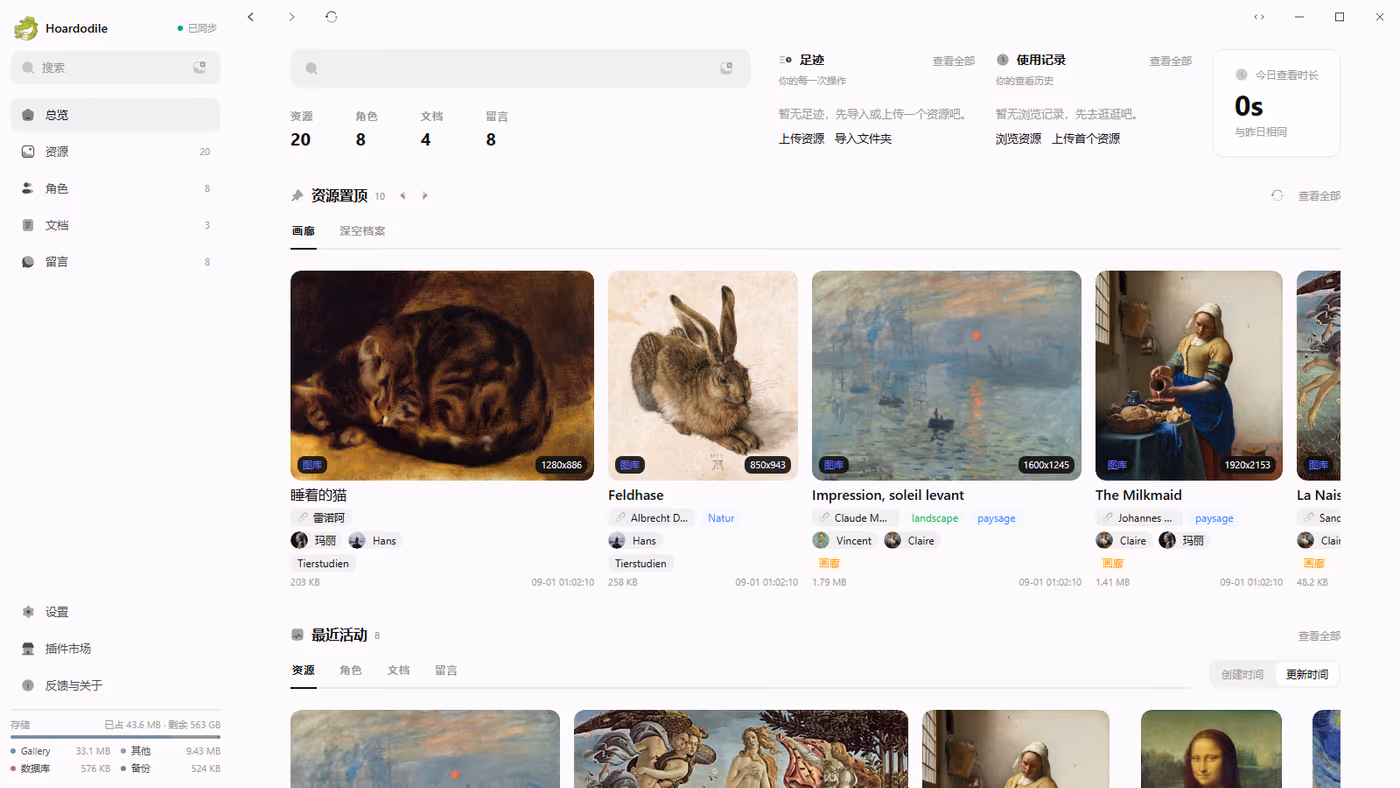Click the 导入文件夹 link
The height and width of the screenshot is (788, 1400).
pyautogui.click(x=863, y=139)
